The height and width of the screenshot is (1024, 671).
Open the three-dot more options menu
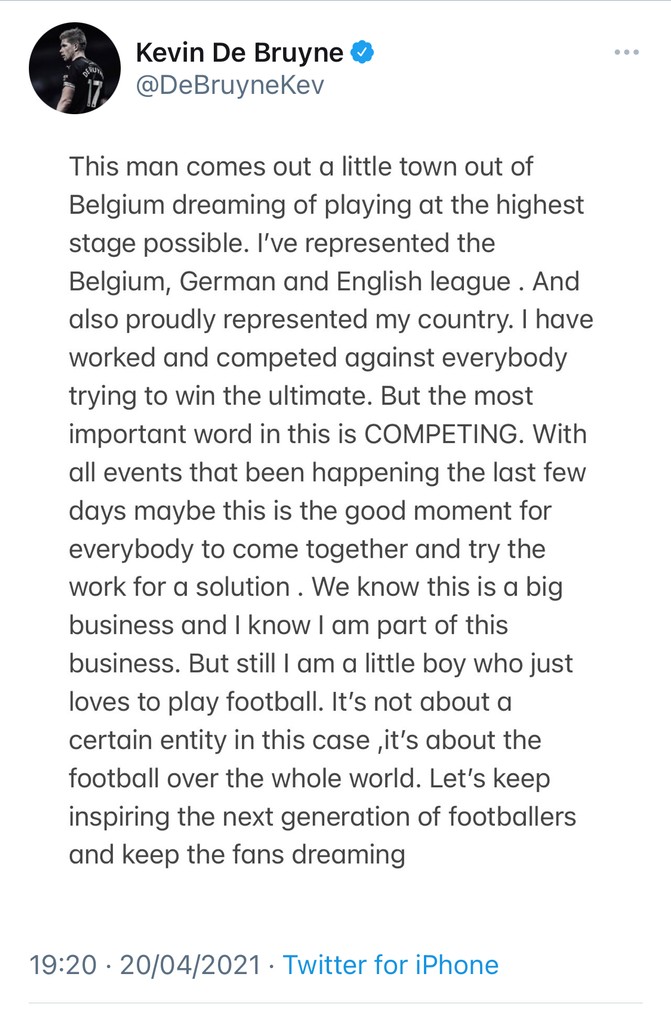[625, 52]
